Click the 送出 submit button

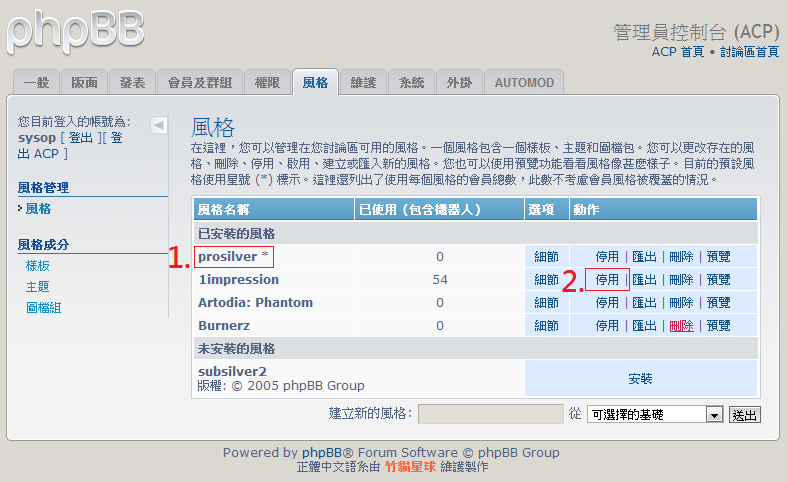[745, 414]
